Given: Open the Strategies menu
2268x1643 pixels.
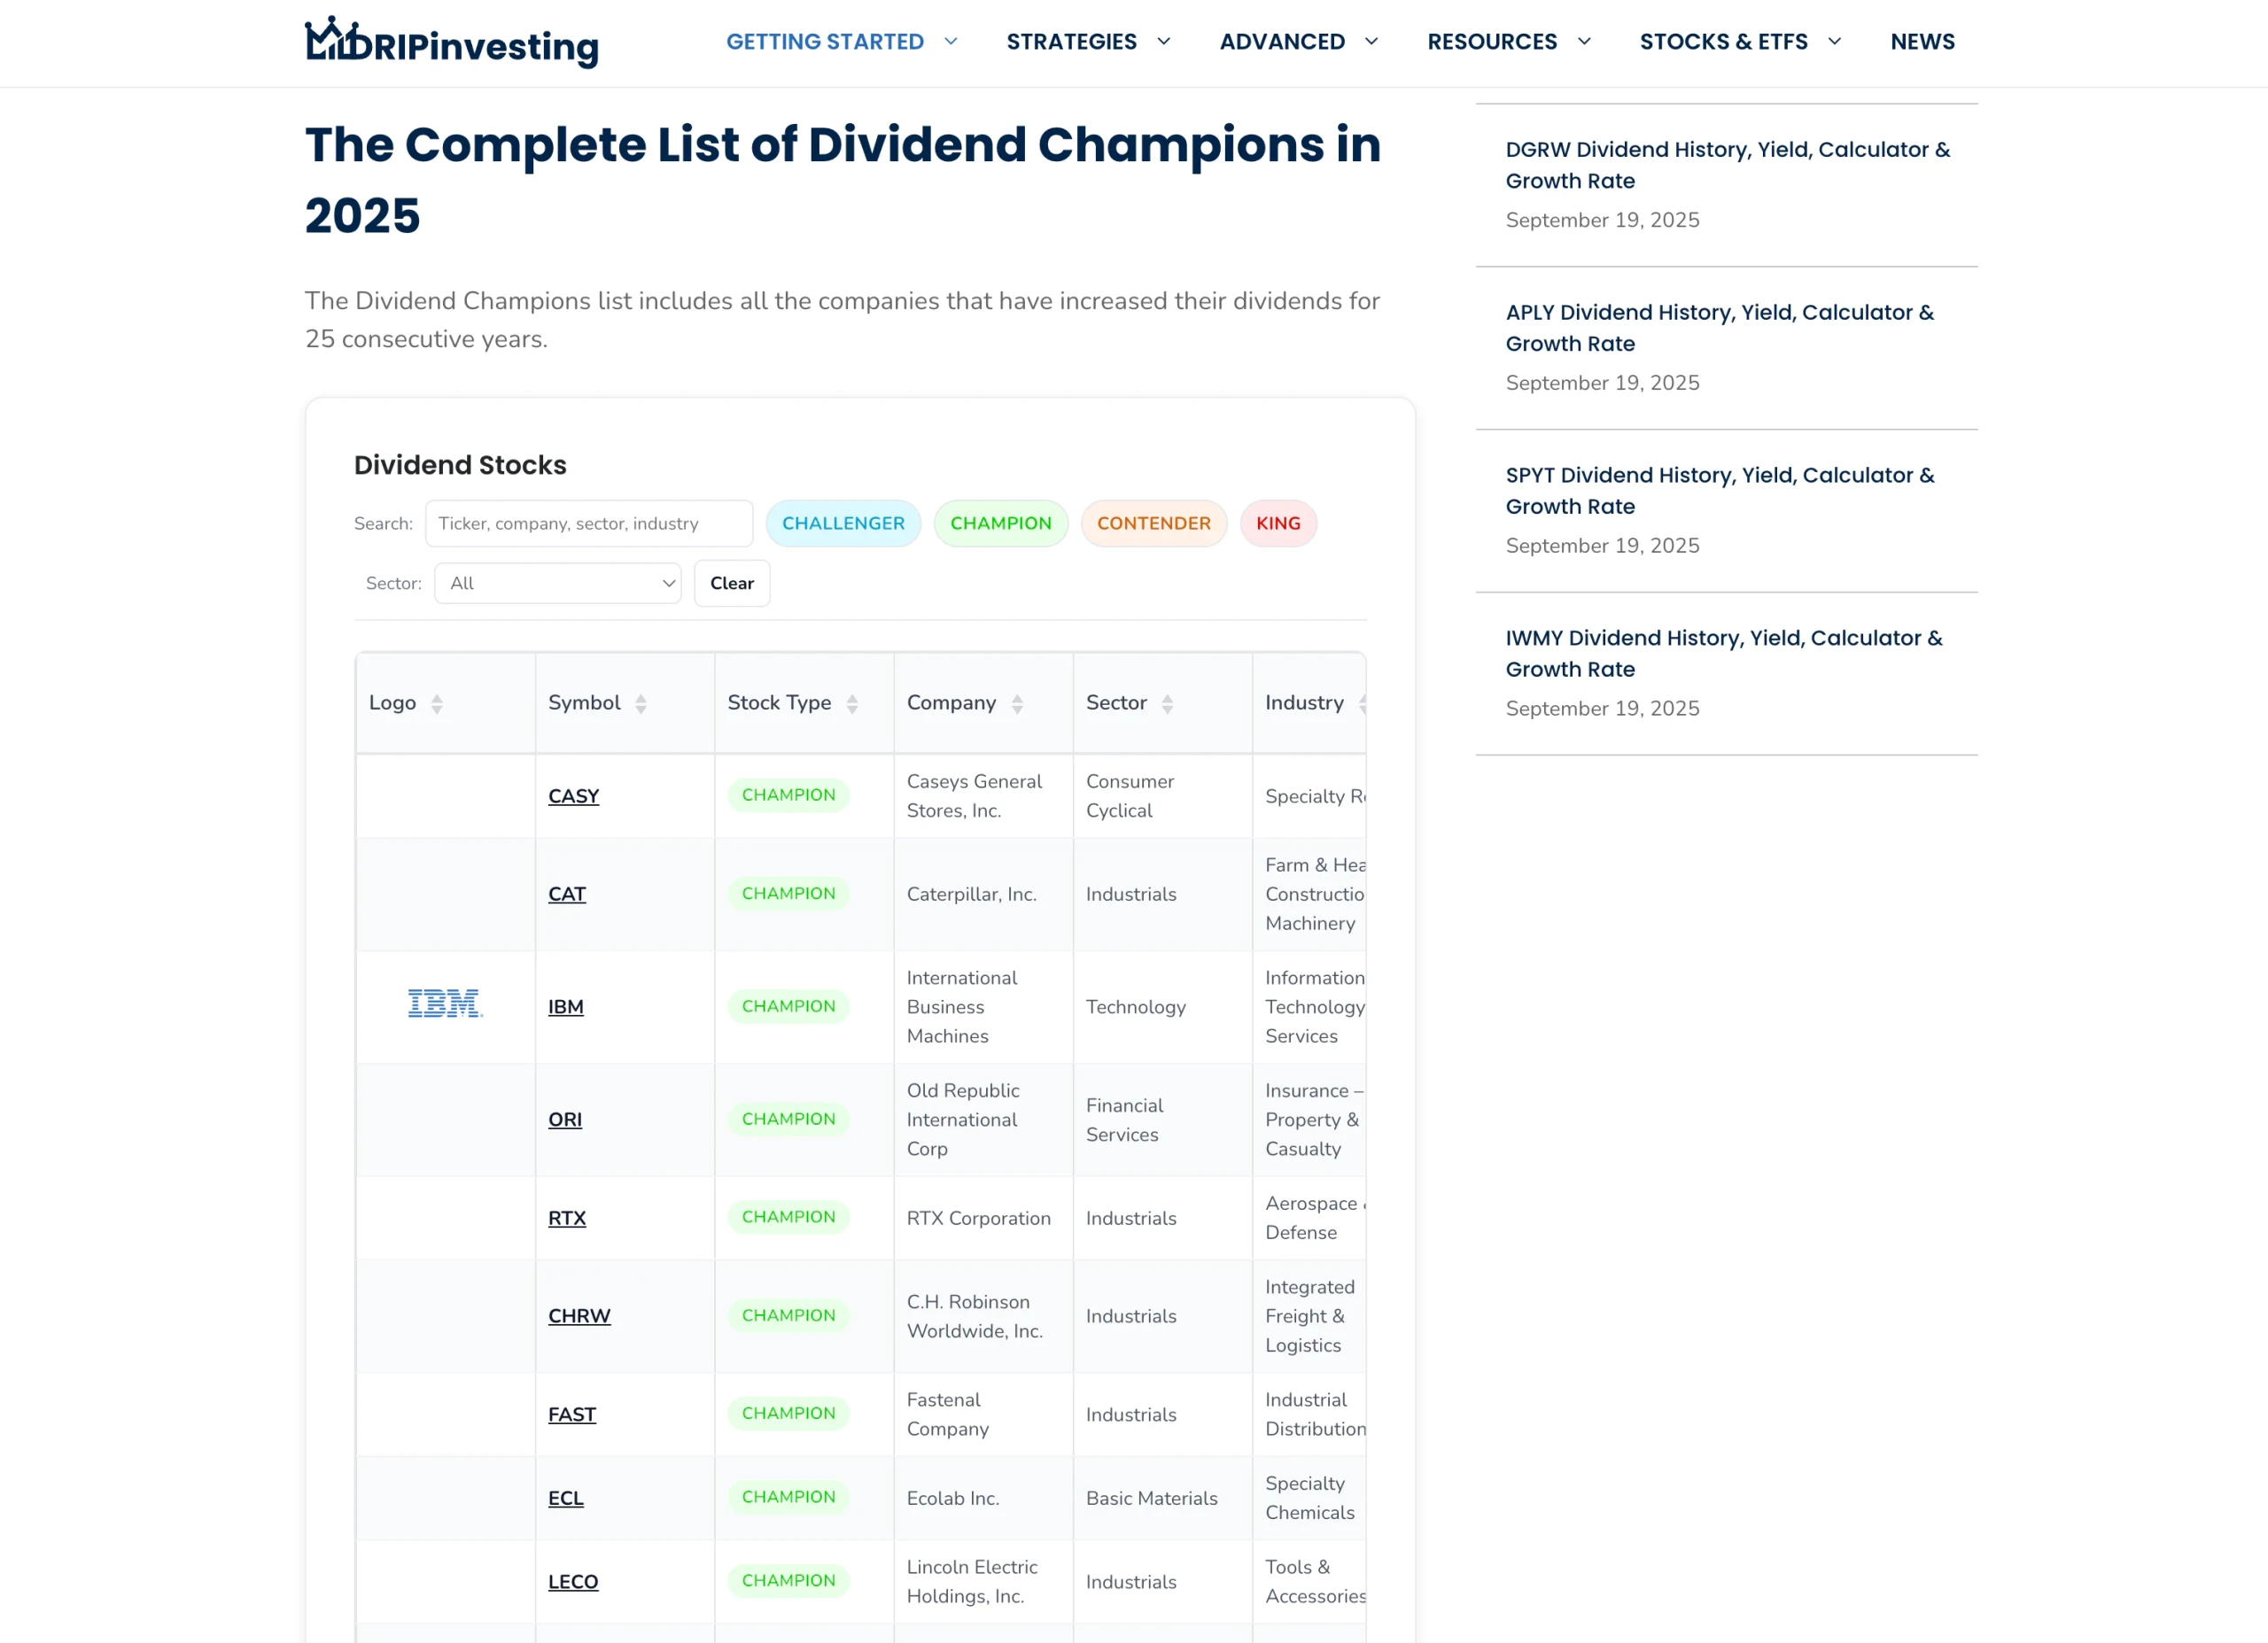Looking at the screenshot, I should (x=1071, y=42).
